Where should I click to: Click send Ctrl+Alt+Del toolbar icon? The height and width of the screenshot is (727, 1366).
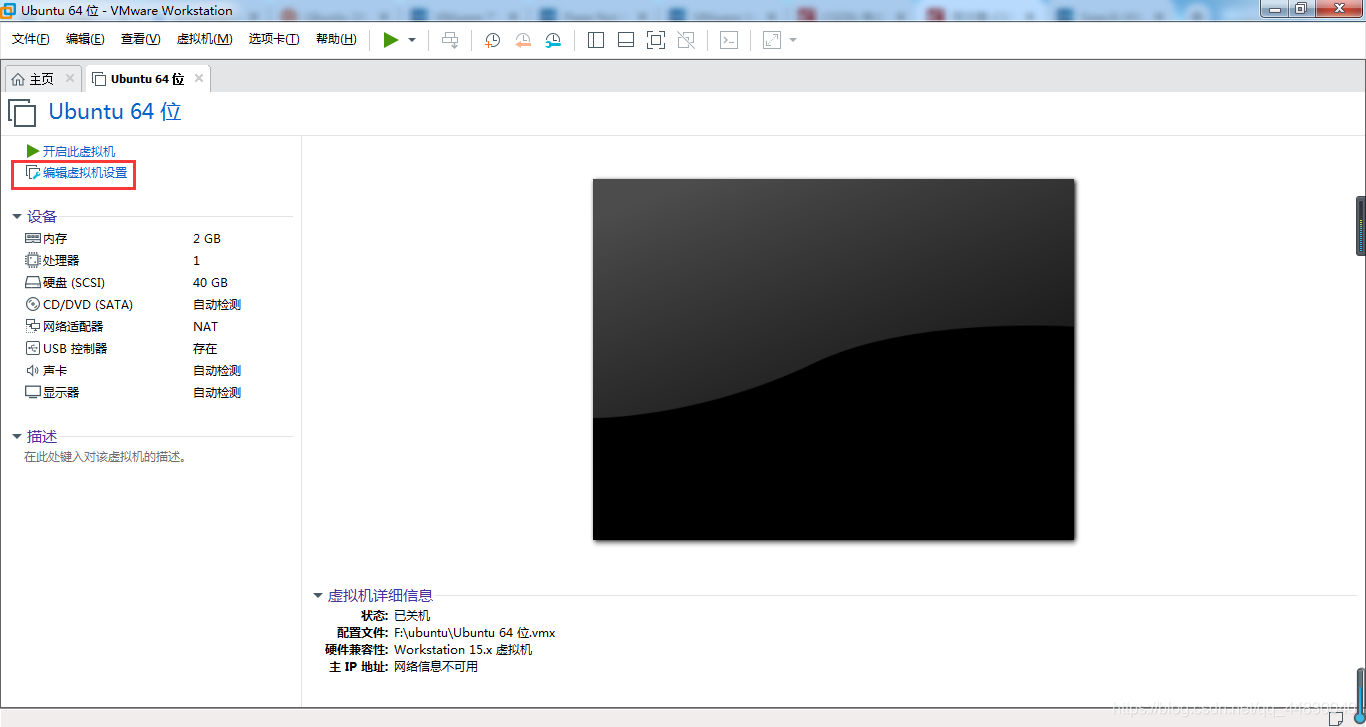point(450,40)
